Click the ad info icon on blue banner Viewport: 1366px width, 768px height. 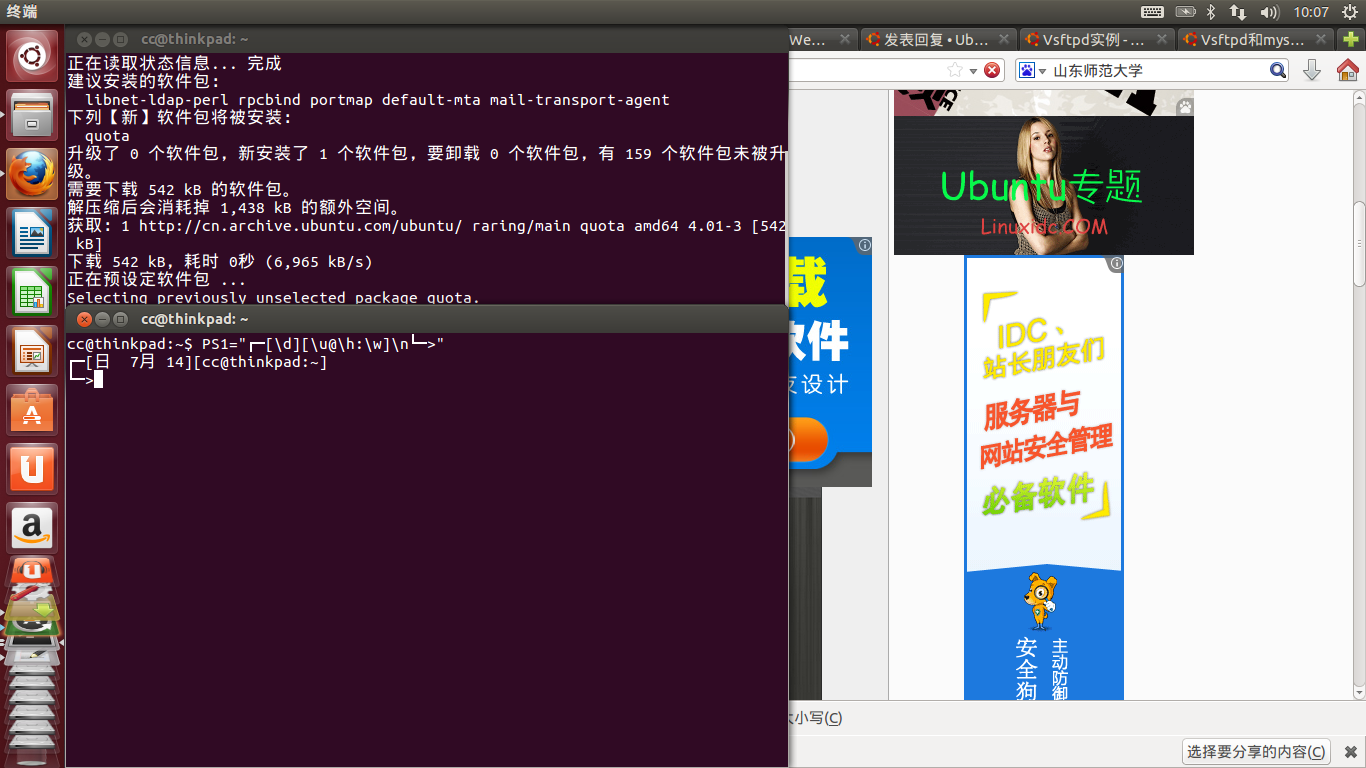pos(864,245)
